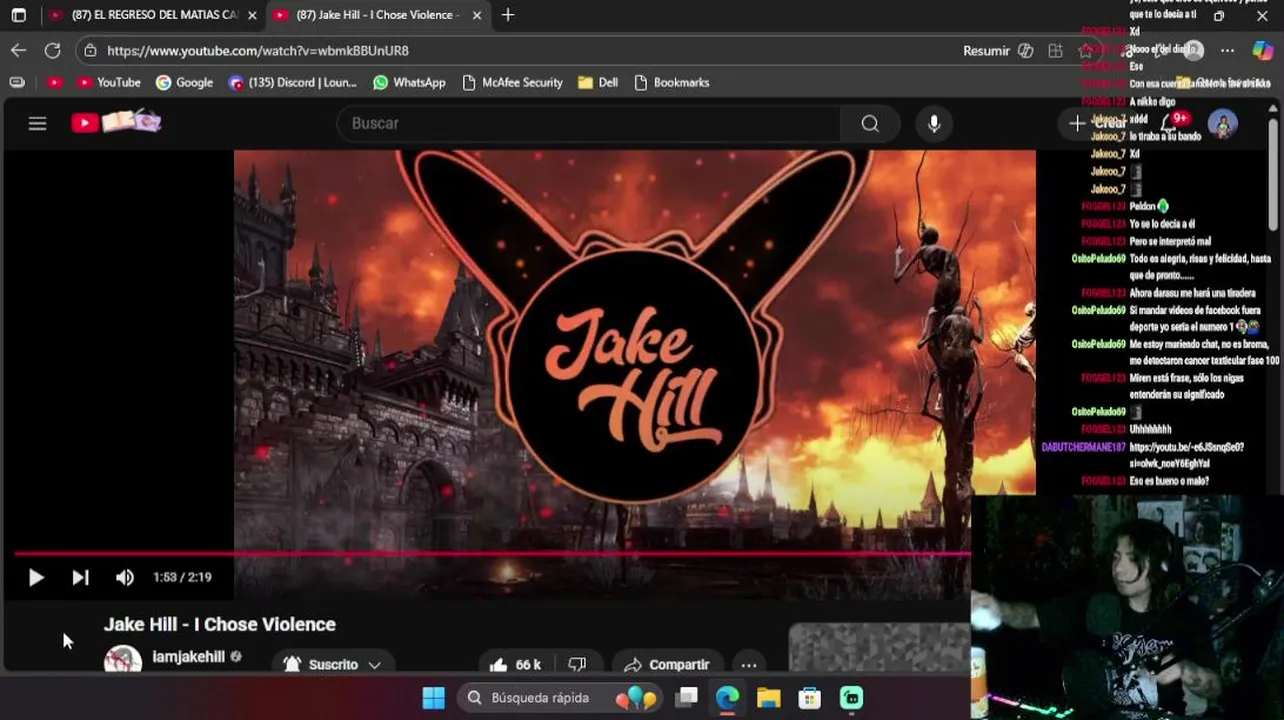Open the red YouTube icon-only bookmark
Screen dimensions: 1284x720
point(54,82)
